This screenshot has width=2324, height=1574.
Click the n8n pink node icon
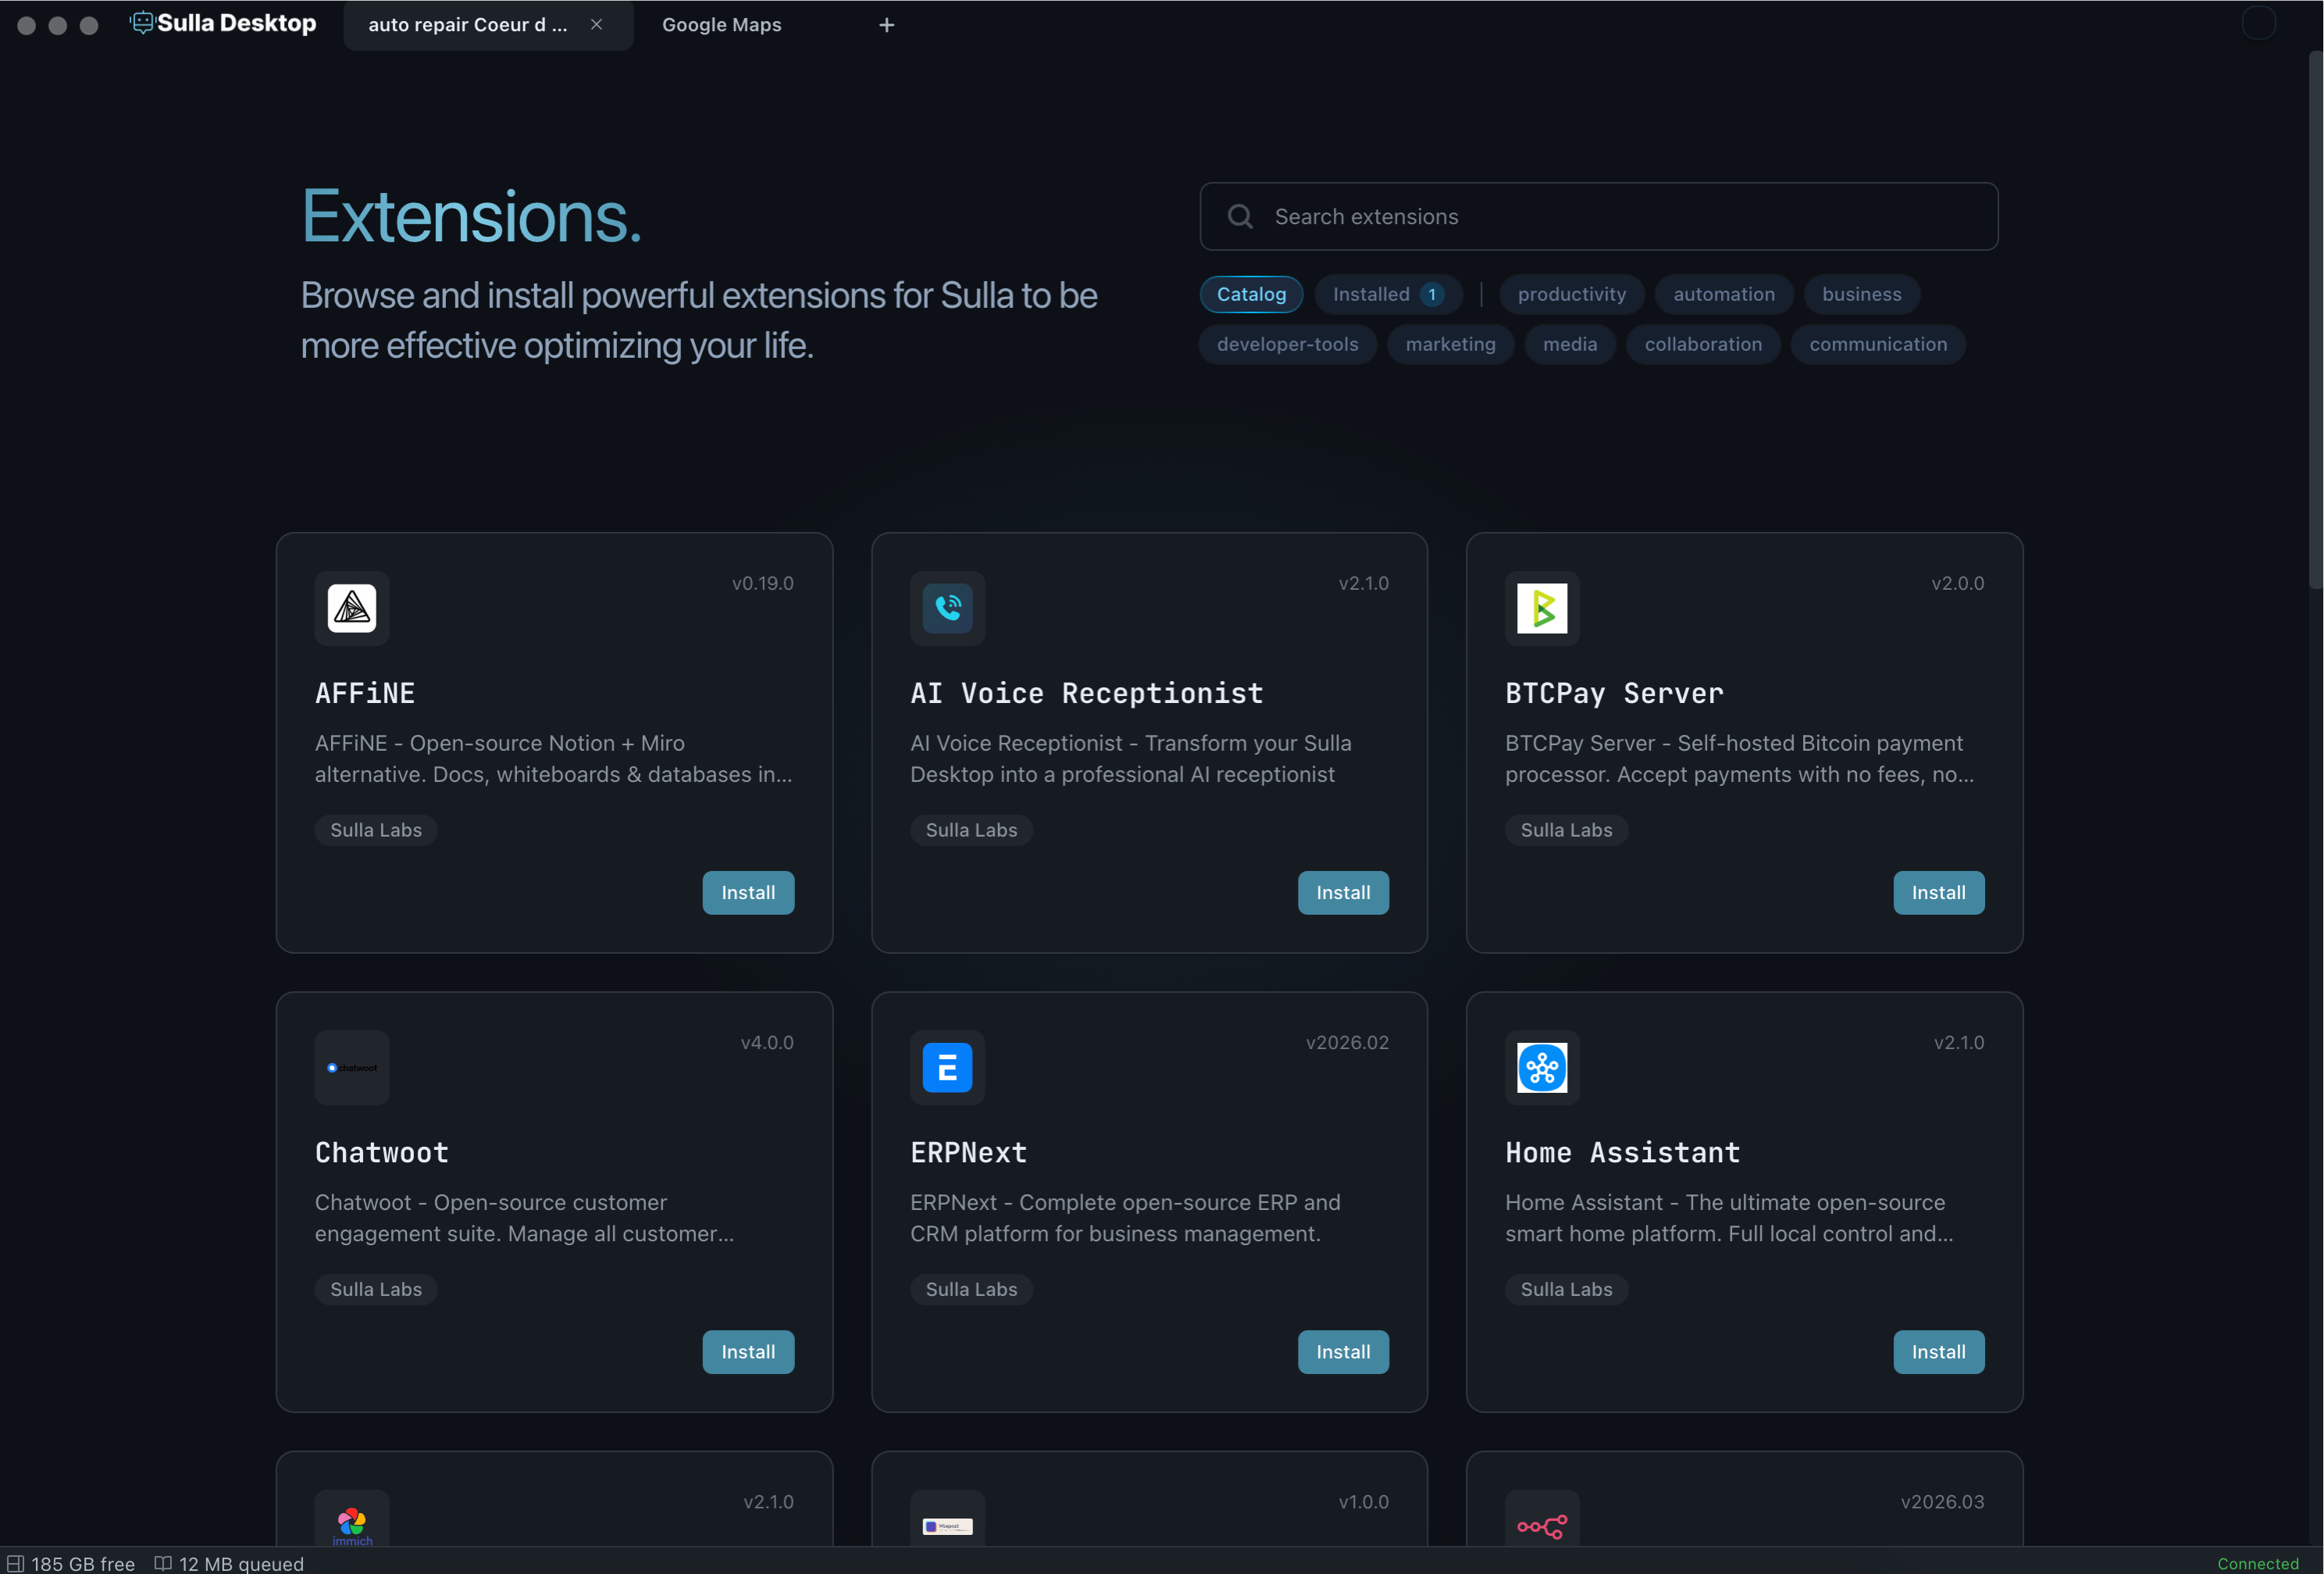1542,1526
